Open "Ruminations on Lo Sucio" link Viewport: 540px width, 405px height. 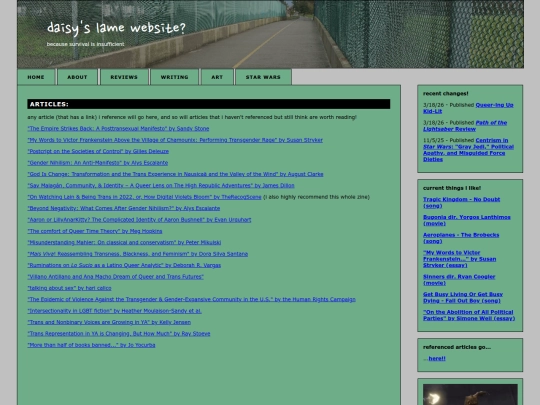[x=124, y=265]
